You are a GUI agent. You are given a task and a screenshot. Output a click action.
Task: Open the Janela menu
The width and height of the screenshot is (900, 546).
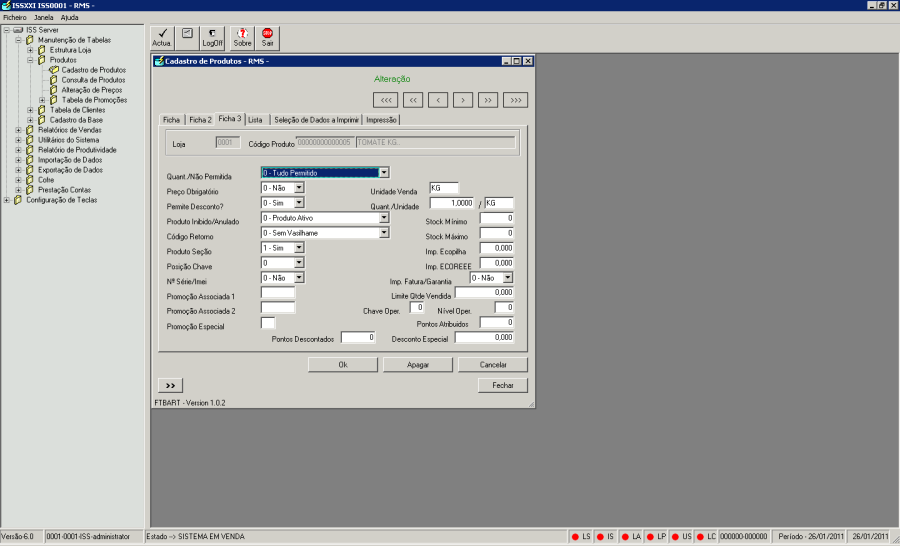point(44,18)
